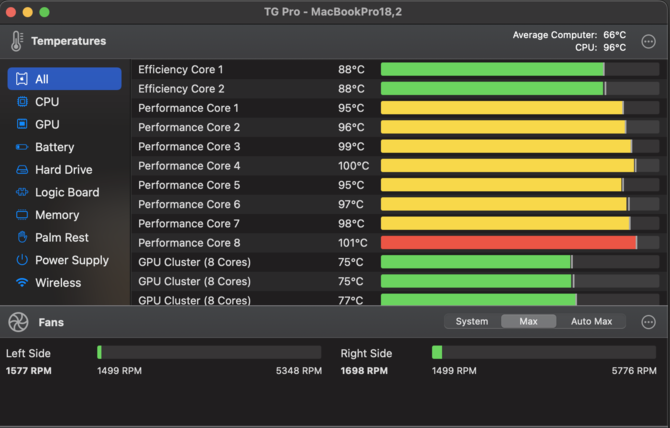Click the Left Side fan speed bar

[x=209, y=352]
